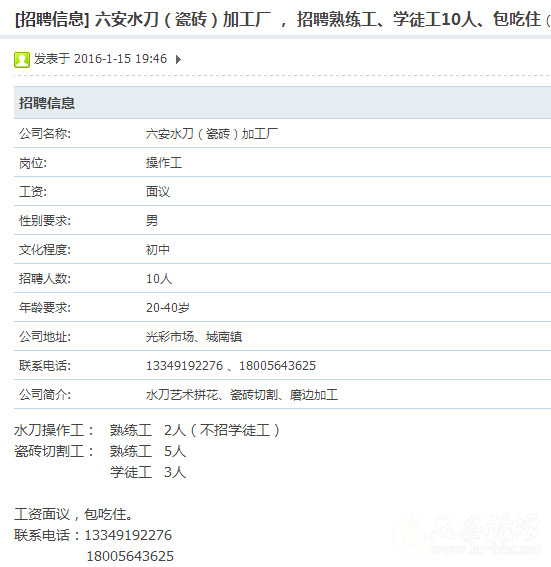The image size is (551, 567).
Task: Click the 公司简介: label
Action: coord(45,395)
